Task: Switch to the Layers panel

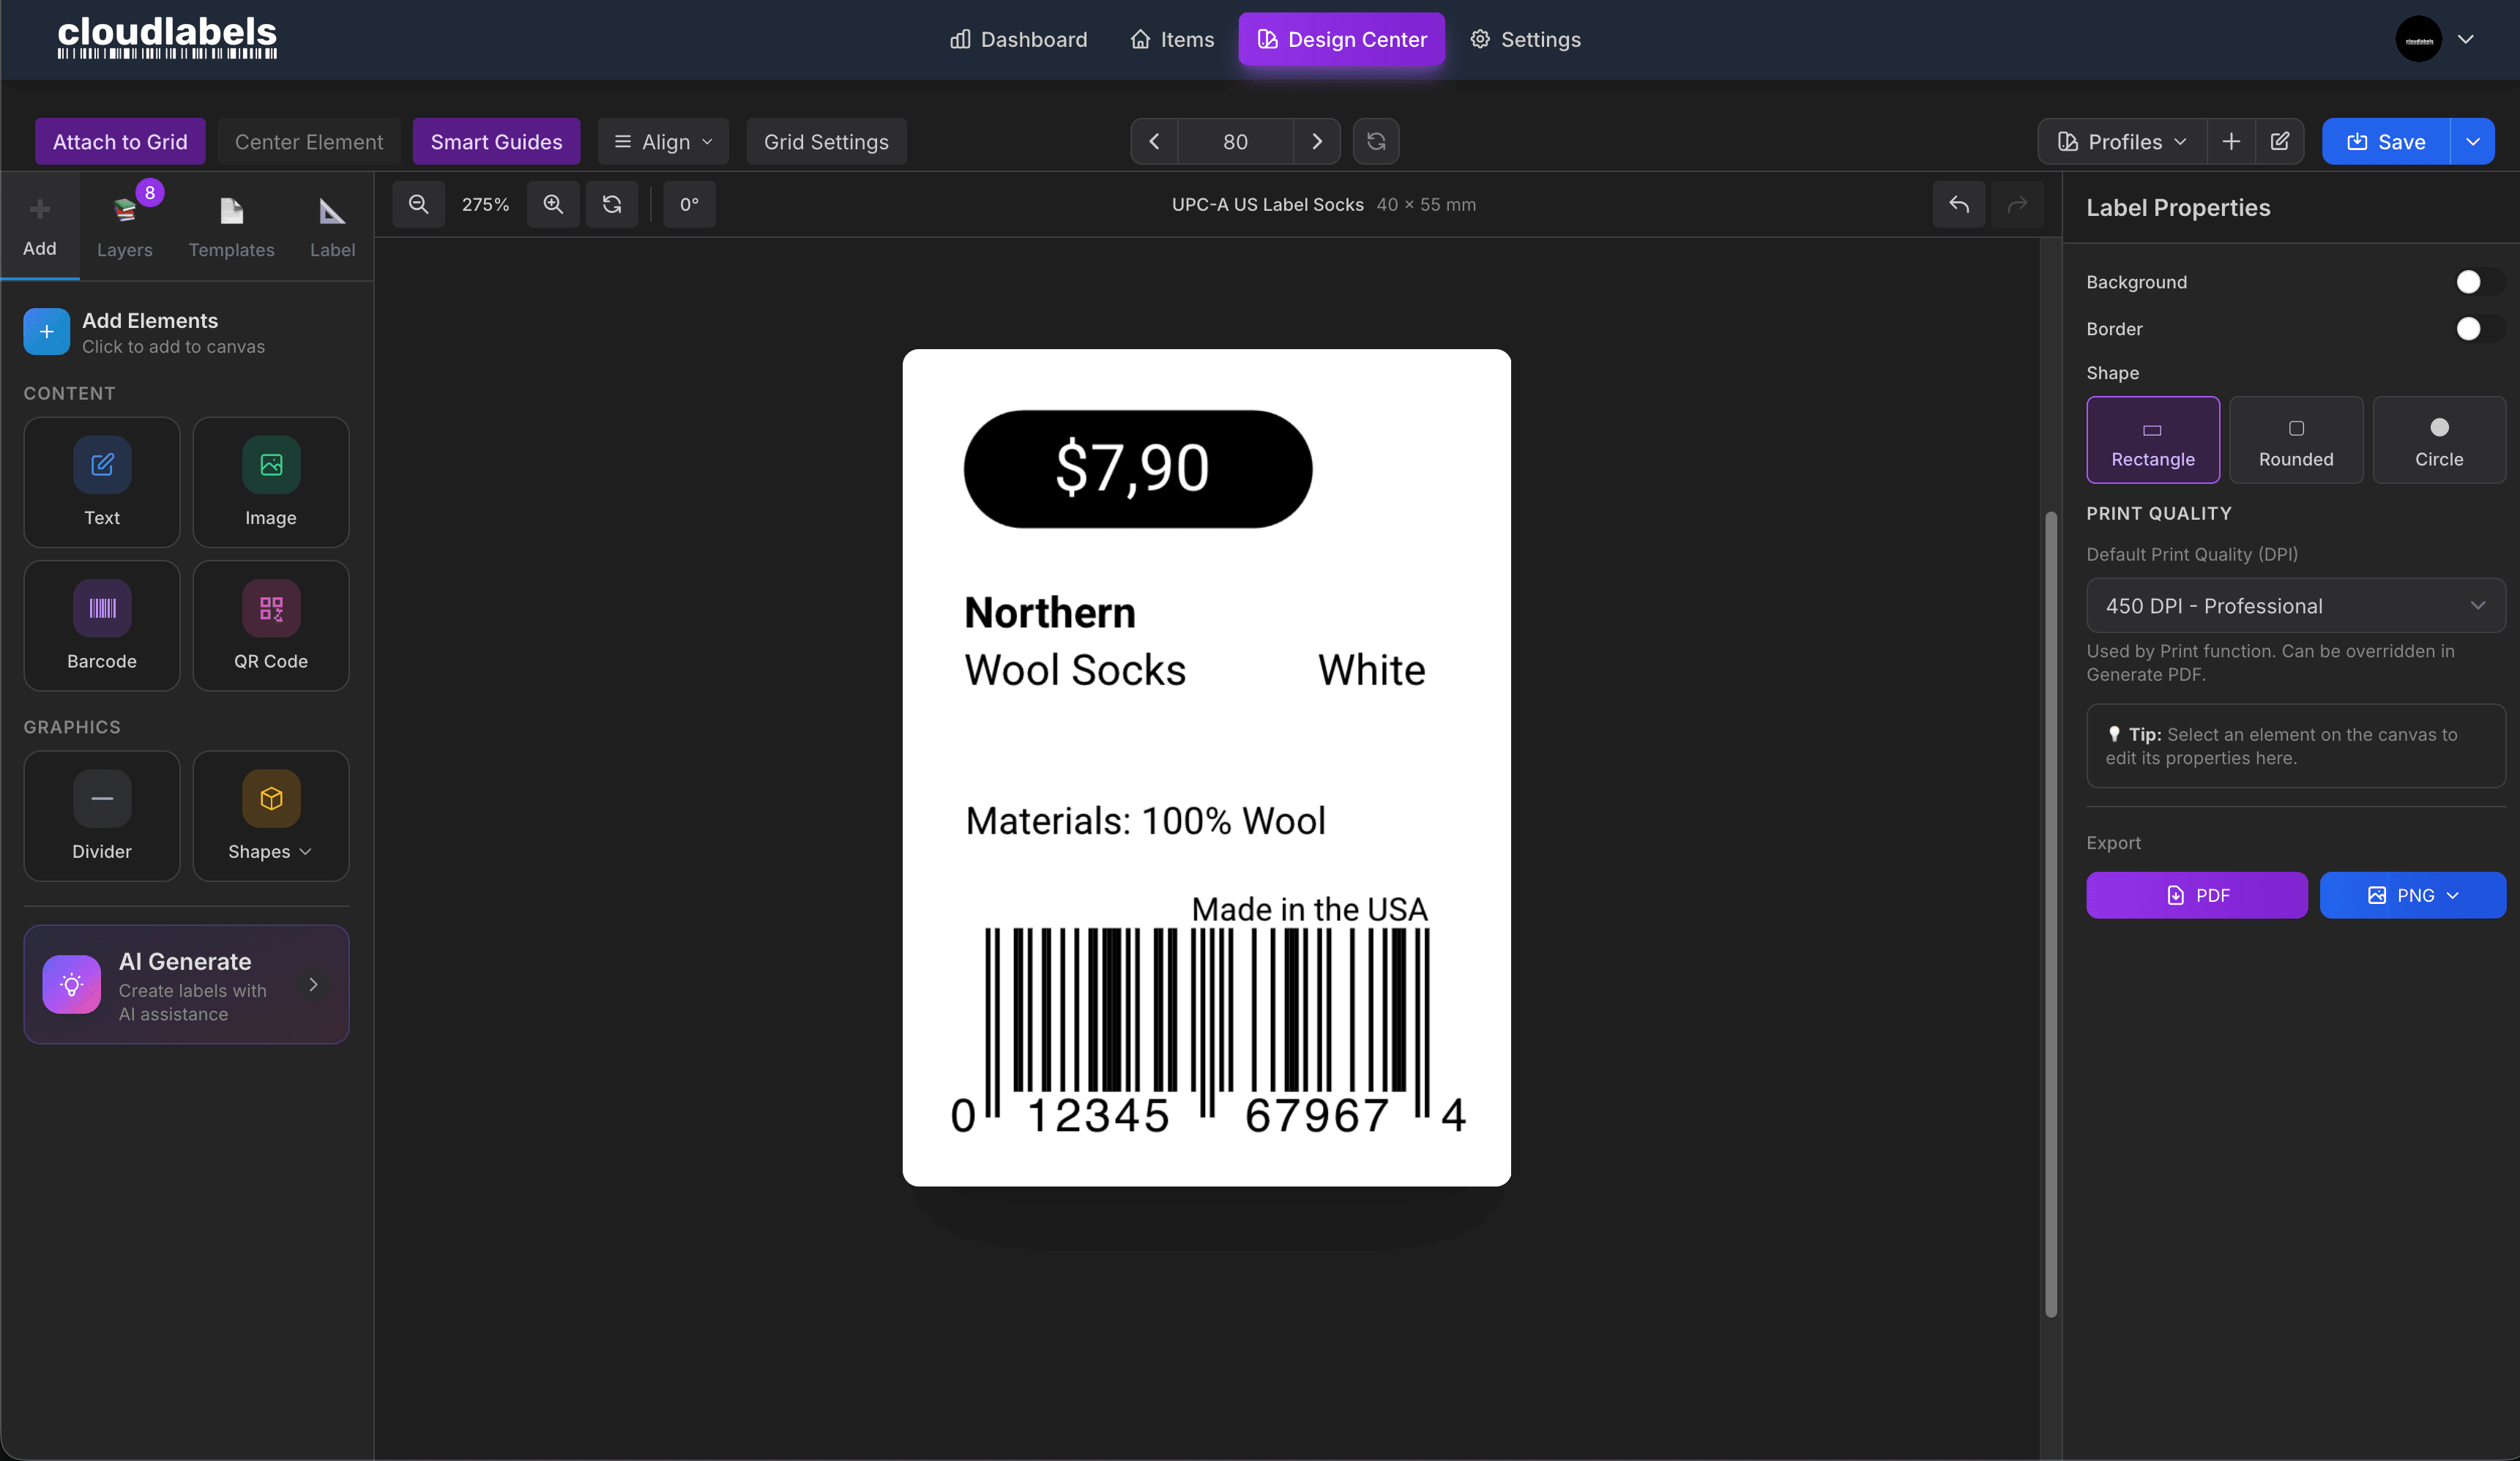Action: coord(125,225)
